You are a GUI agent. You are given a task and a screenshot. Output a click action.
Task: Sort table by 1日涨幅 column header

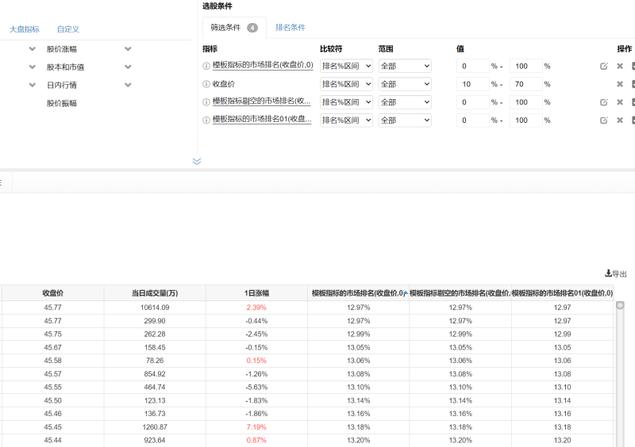256,294
